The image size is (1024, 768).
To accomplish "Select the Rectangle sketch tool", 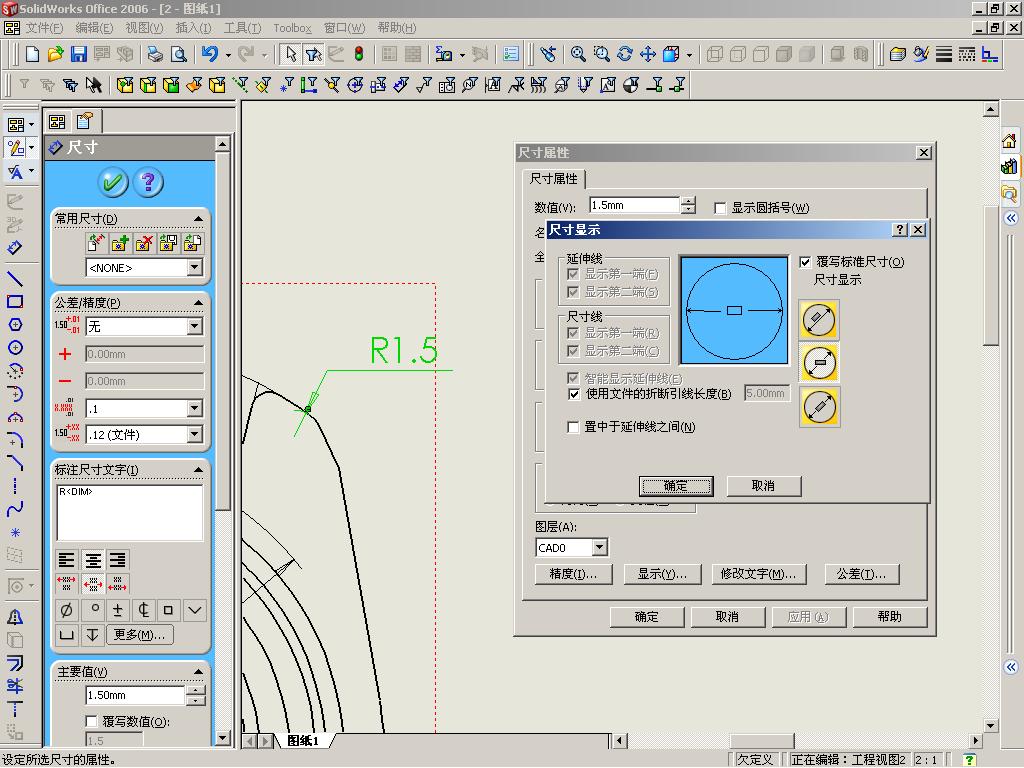I will (15, 302).
